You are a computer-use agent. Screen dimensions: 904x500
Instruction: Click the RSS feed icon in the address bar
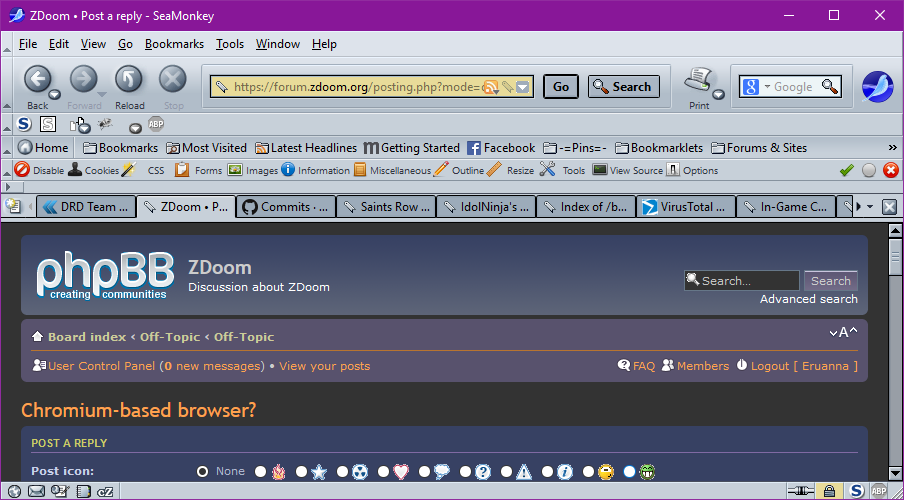[x=491, y=87]
